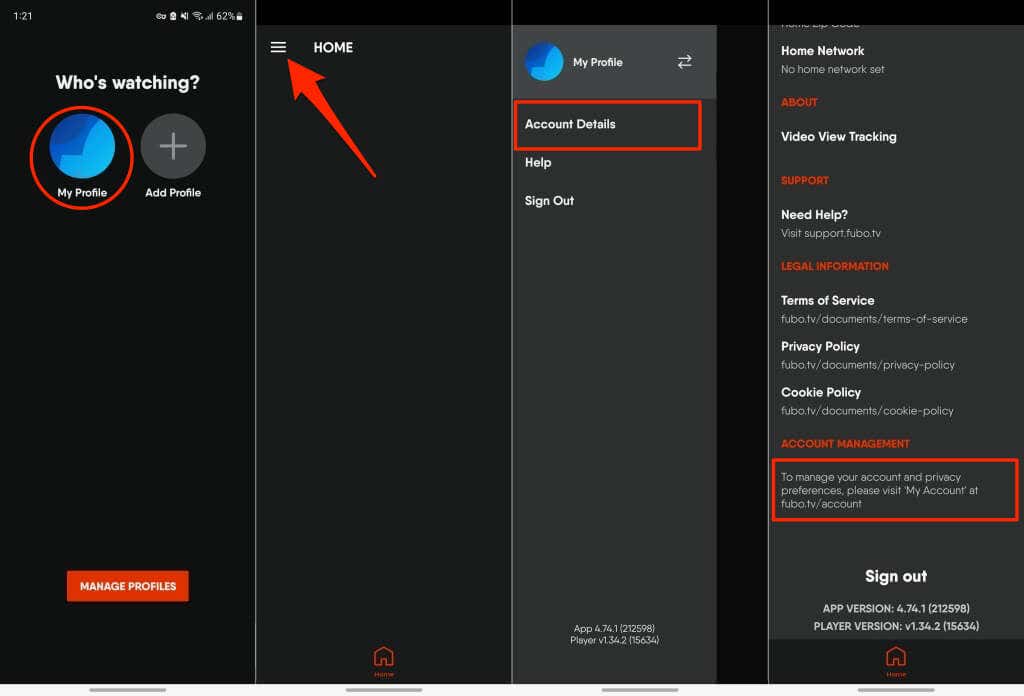
Task: Select the Home icon in bottom bar
Action: 384,657
